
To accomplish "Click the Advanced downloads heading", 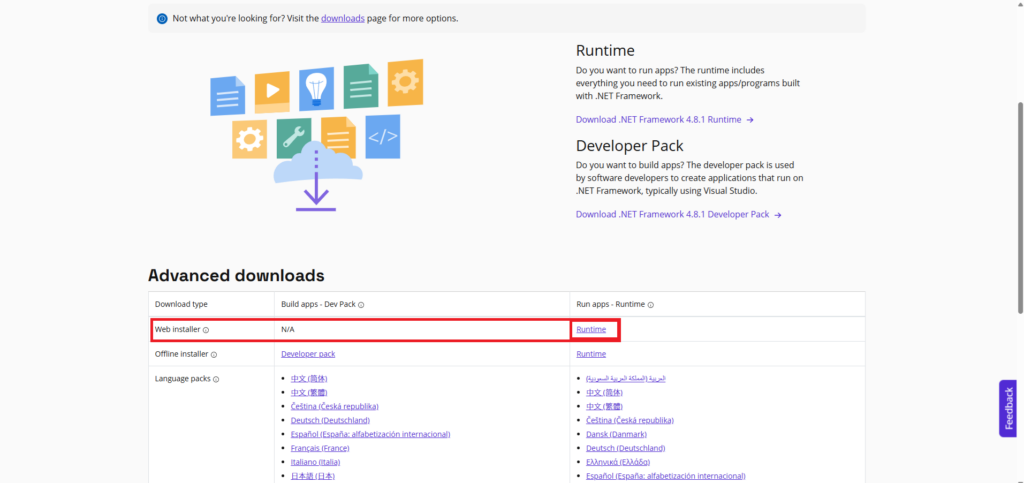I will [236, 275].
